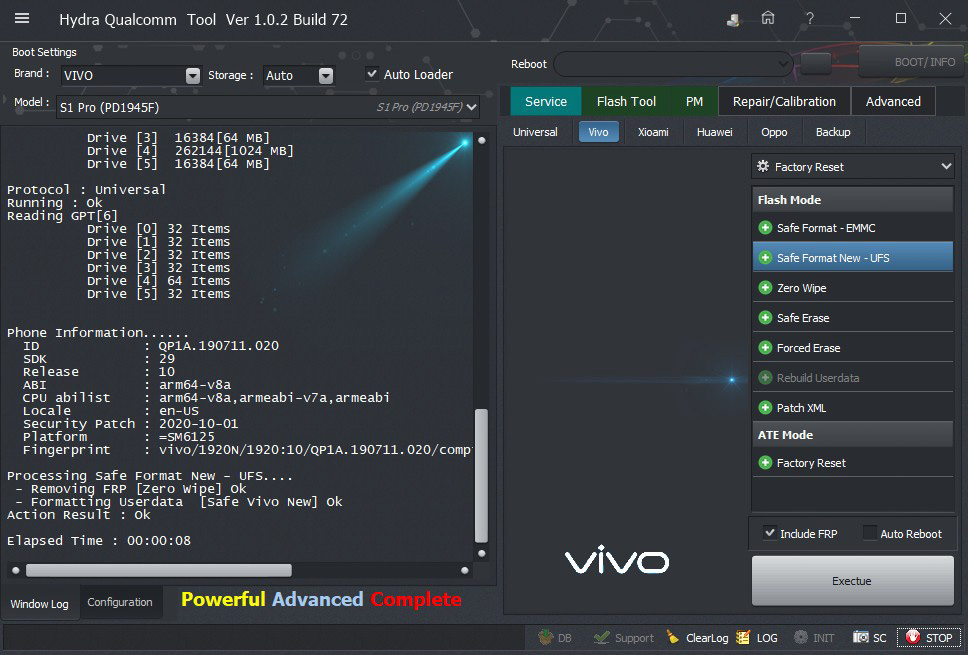
Task: Open the Storage dropdown set to Auto
Action: point(299,75)
